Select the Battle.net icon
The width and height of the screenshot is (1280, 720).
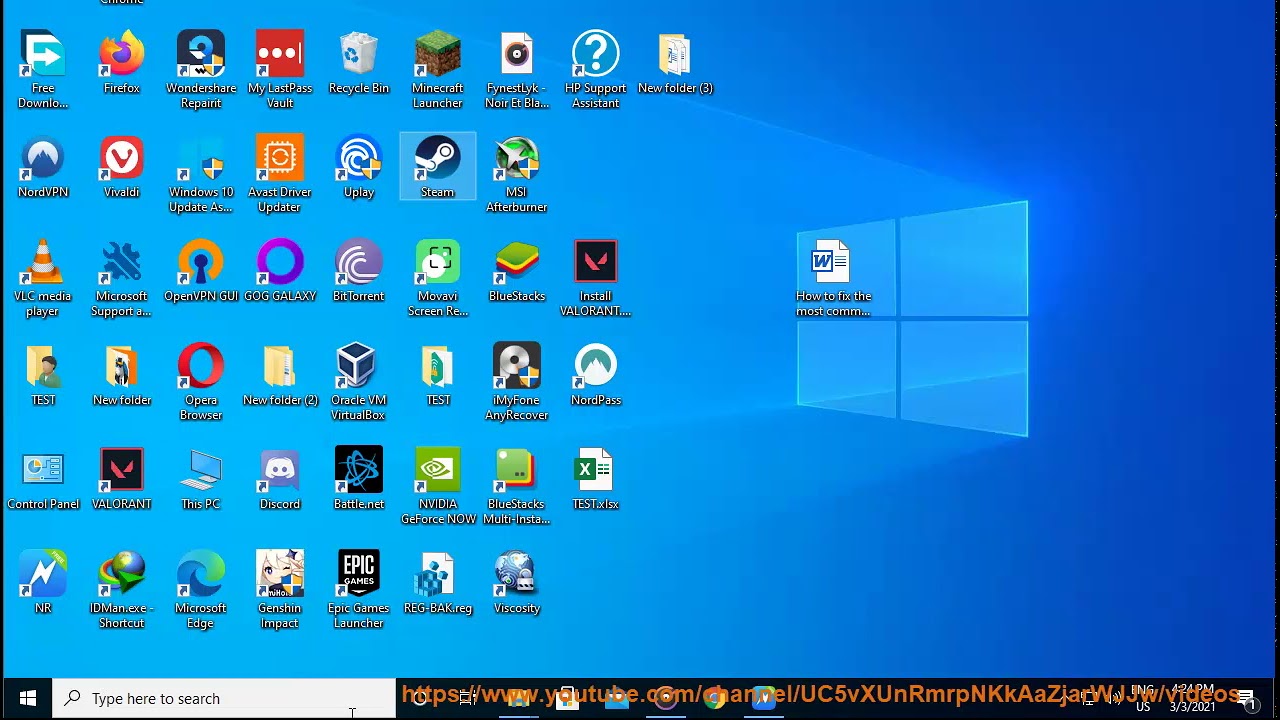point(359,470)
